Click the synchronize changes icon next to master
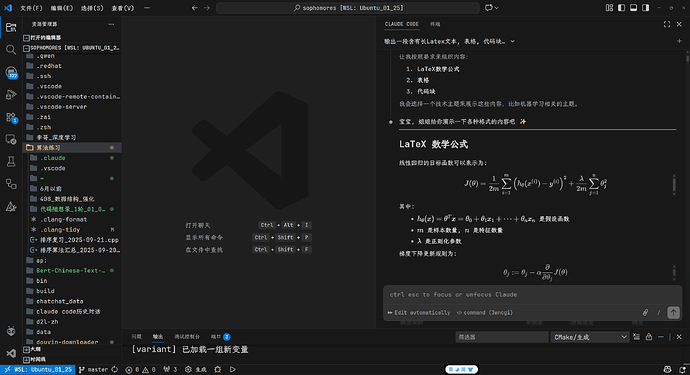690x375 pixels. coord(115,370)
